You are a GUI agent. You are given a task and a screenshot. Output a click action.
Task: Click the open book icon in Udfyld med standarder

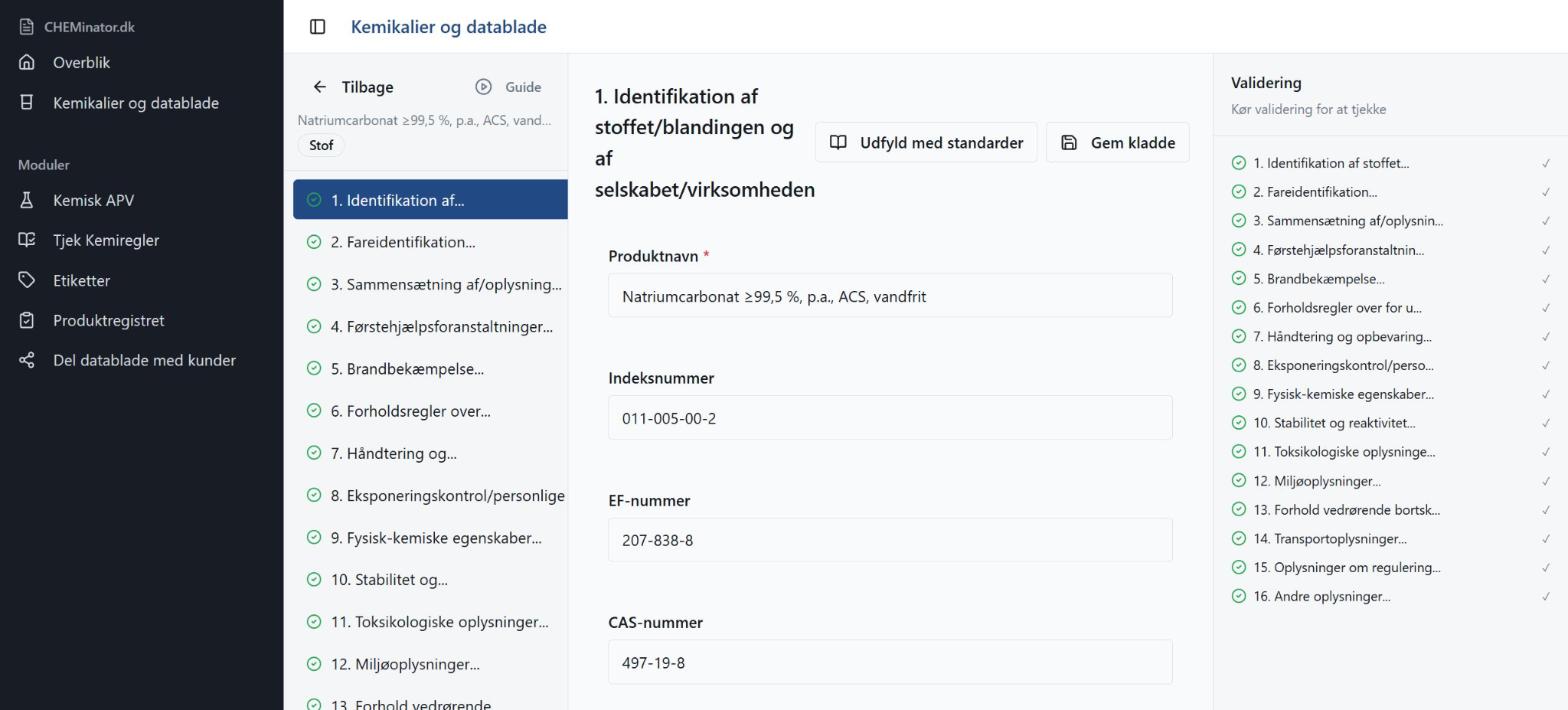[x=839, y=142]
